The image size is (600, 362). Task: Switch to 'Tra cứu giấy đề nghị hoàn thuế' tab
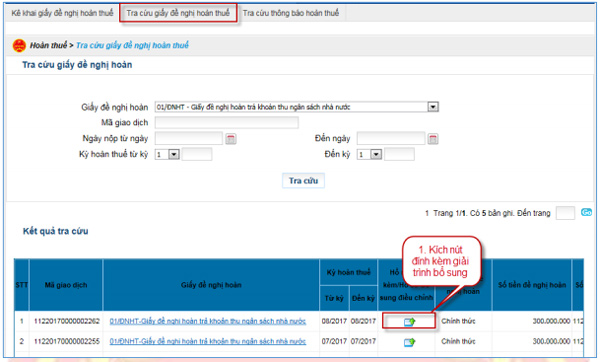[x=178, y=13]
